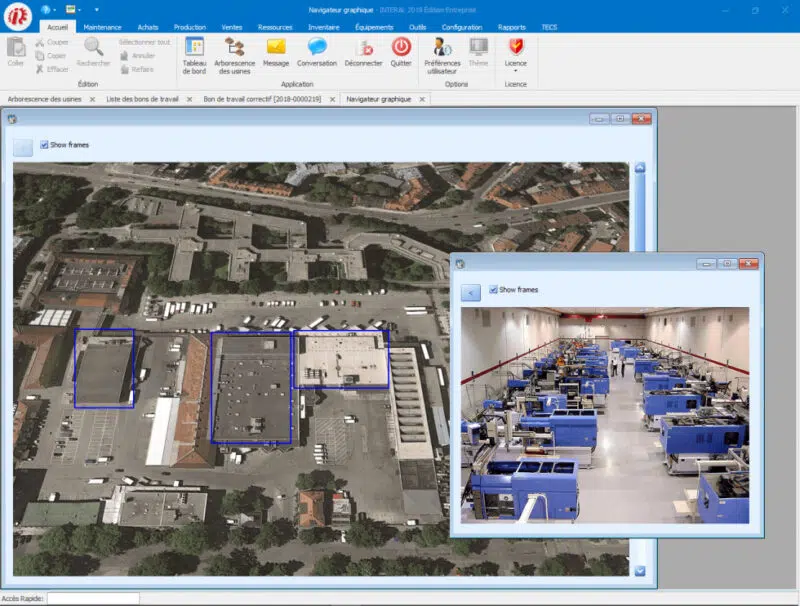800x606 pixels.
Task: Click the leftmost blue frame on the aerial map
Action: 104,368
